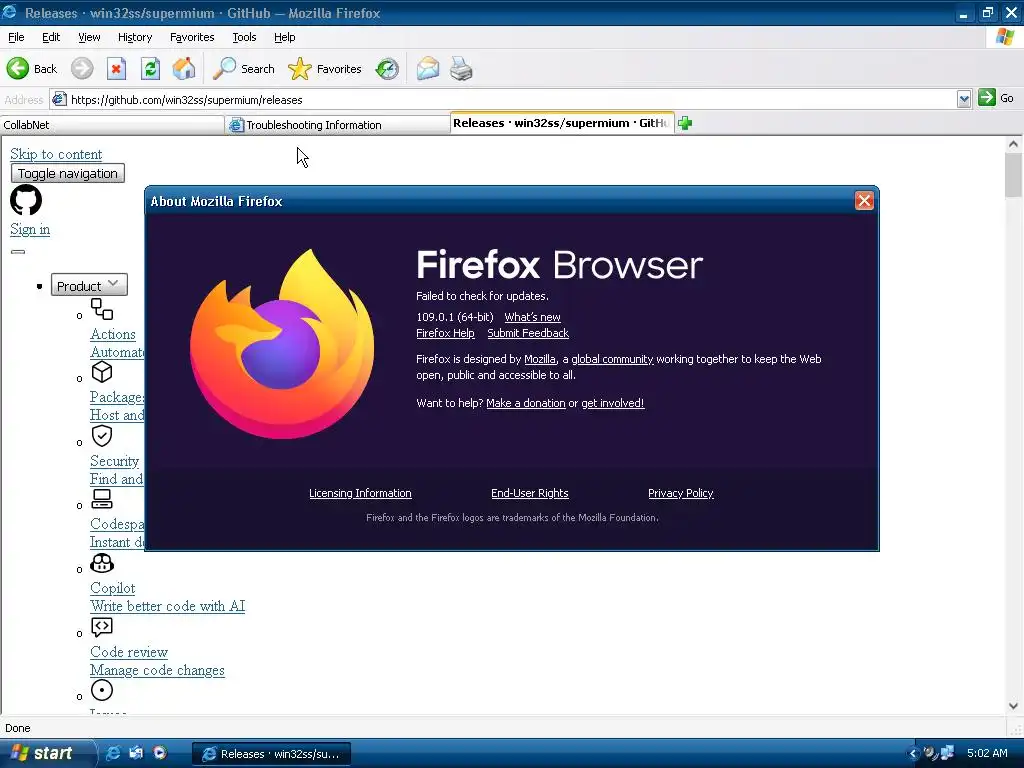This screenshot has height=768, width=1024.
Task: Open the What's new link
Action: tap(532, 317)
